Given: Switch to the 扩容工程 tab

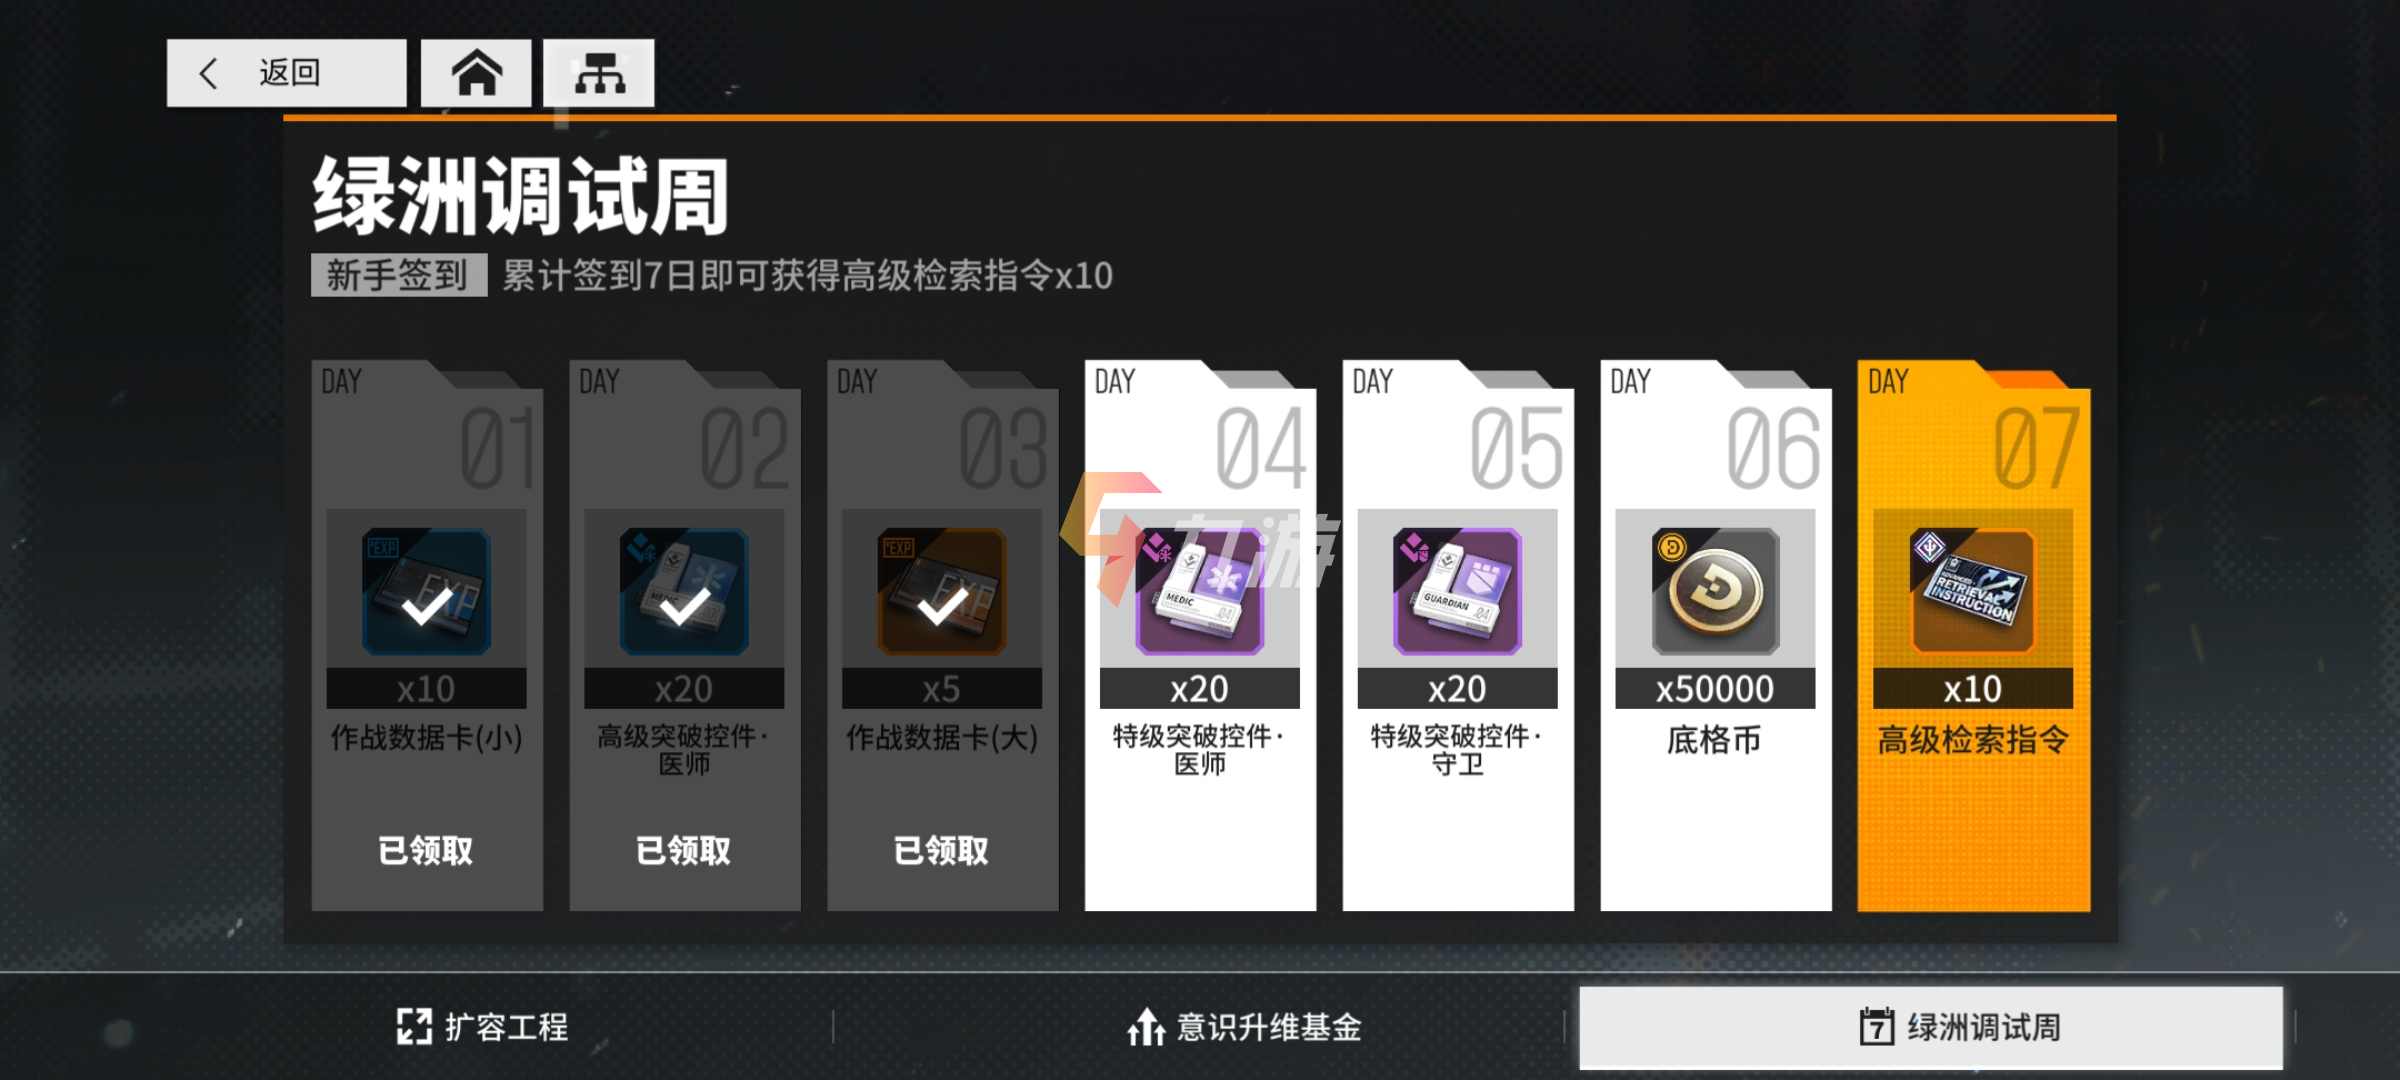Looking at the screenshot, I should click(x=482, y=1027).
